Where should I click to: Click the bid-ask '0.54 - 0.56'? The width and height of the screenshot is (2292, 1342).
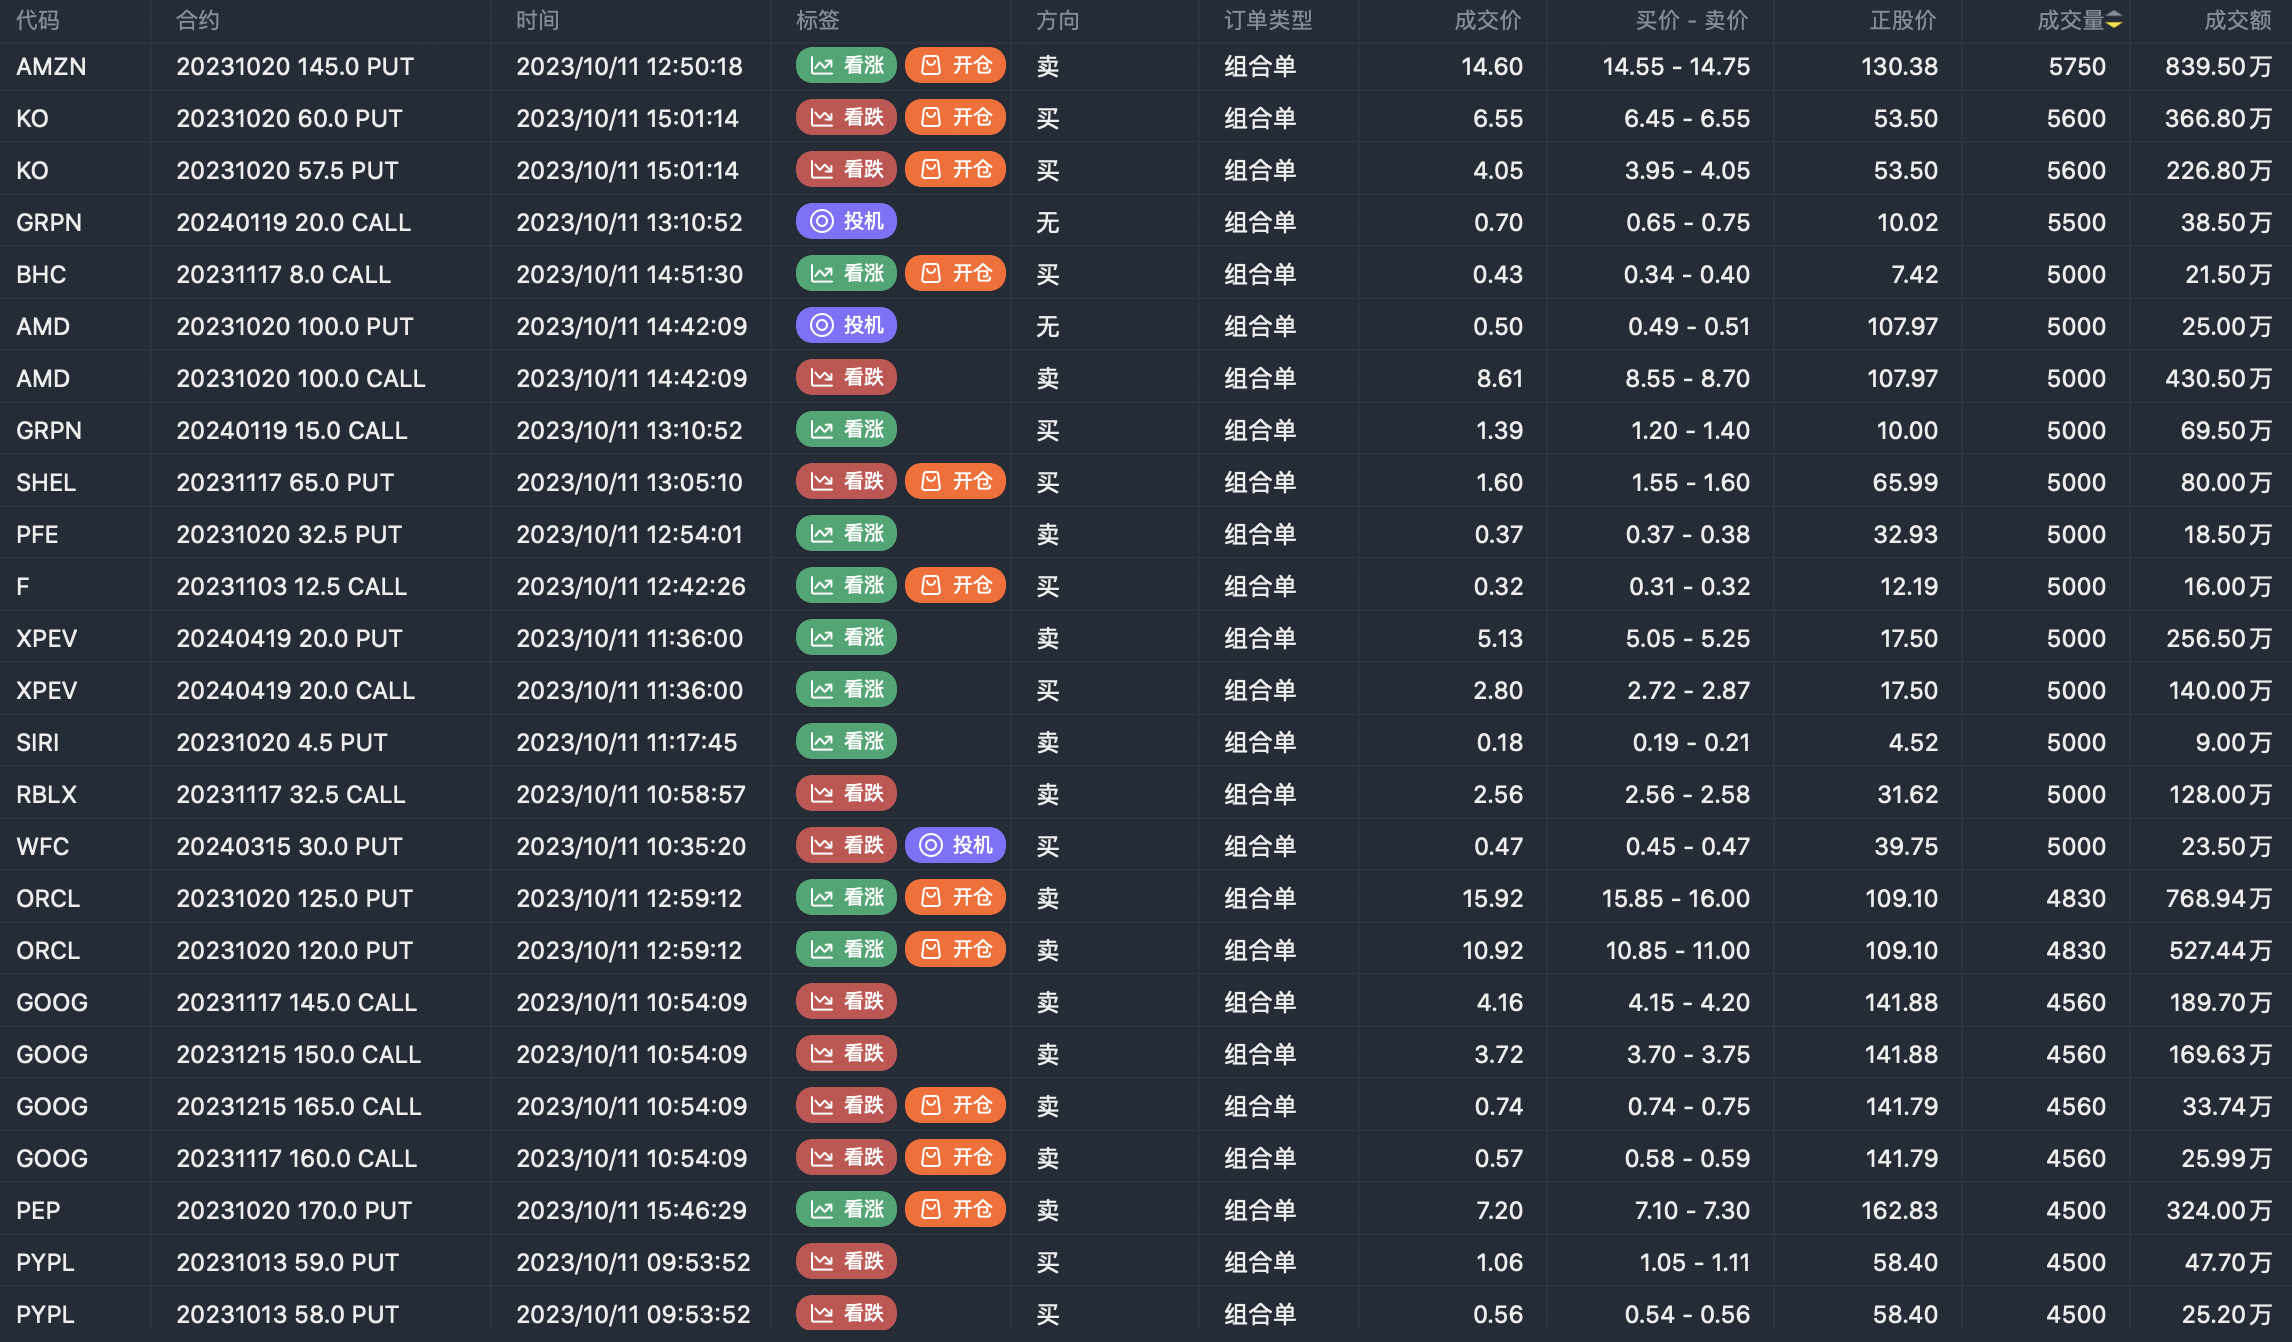(x=1687, y=1315)
